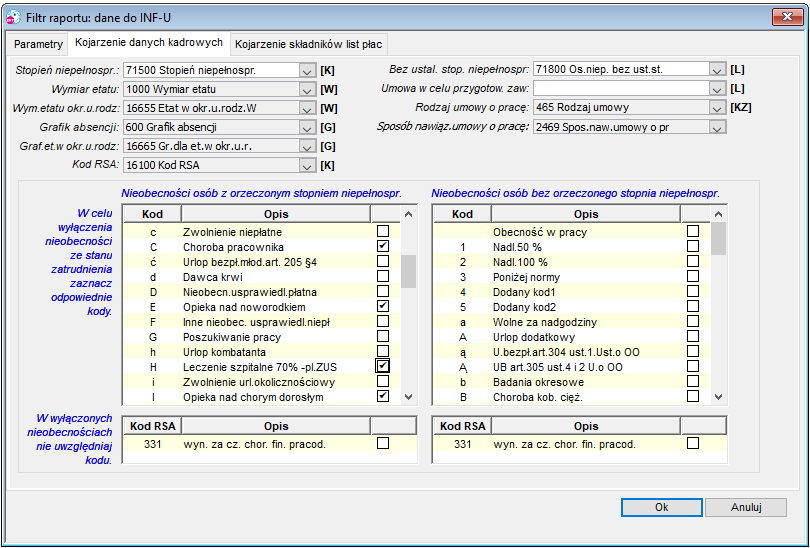Screen dimensions: 810x548
Task: Open the Rodzaj umowy o pracę dropdown
Action: click(x=717, y=108)
